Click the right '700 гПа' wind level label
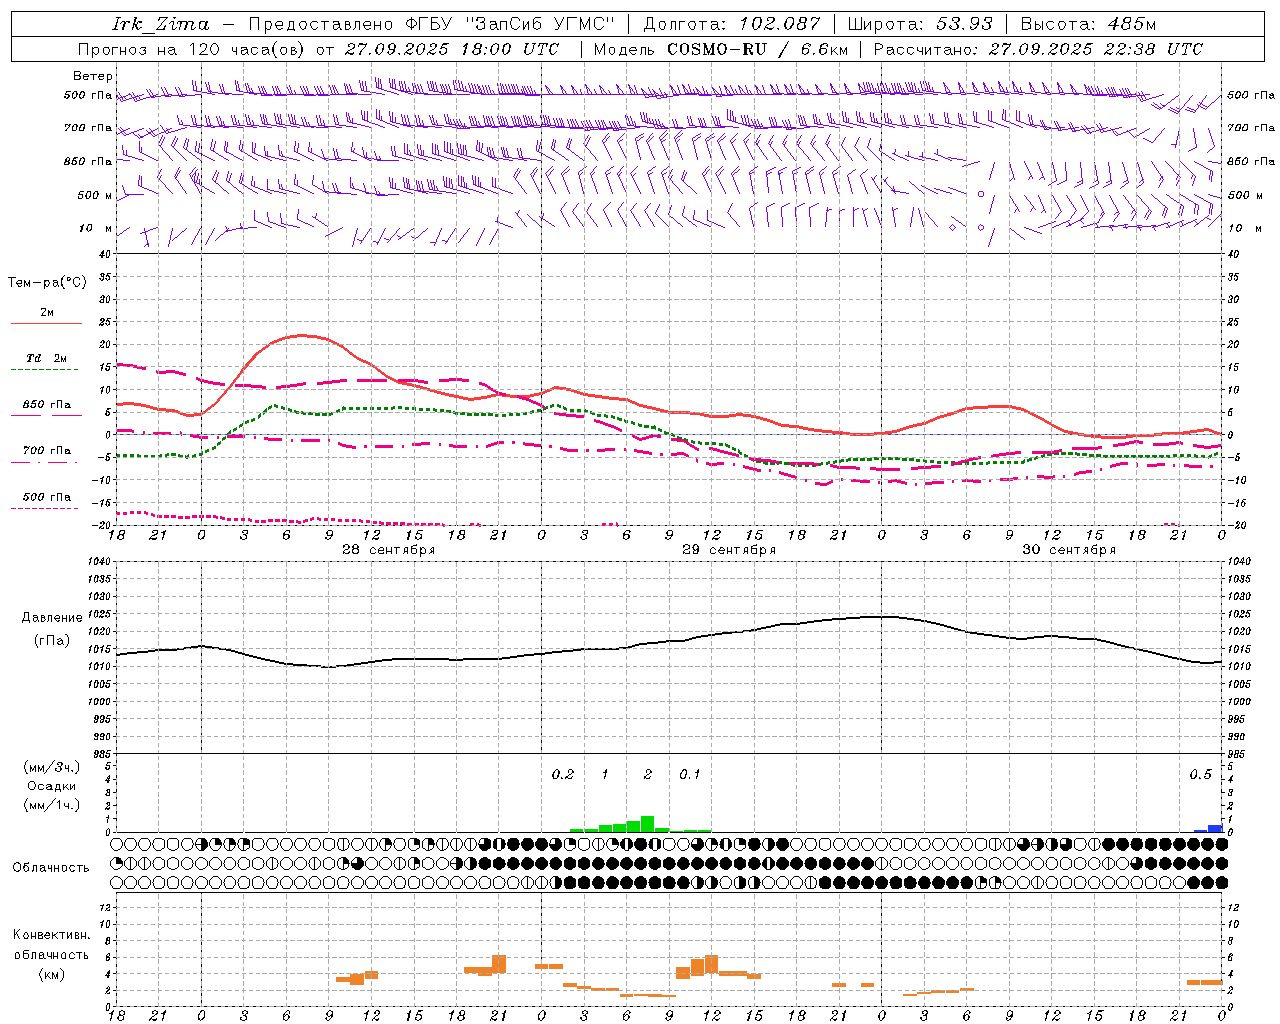Image resolution: width=1280 pixels, height=1024 pixels. (x=1251, y=128)
